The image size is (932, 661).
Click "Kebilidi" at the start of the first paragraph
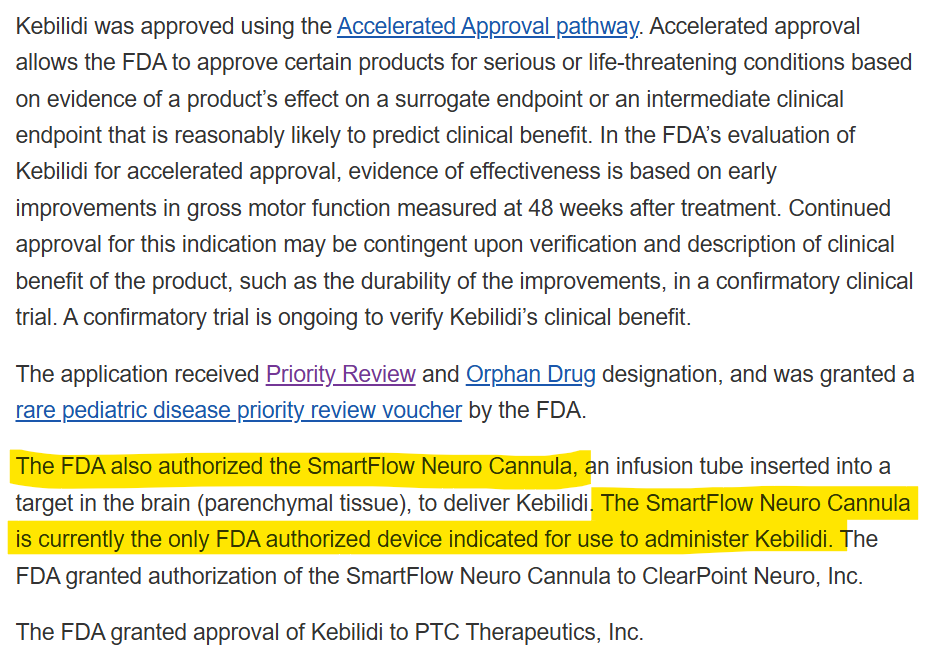point(57,26)
